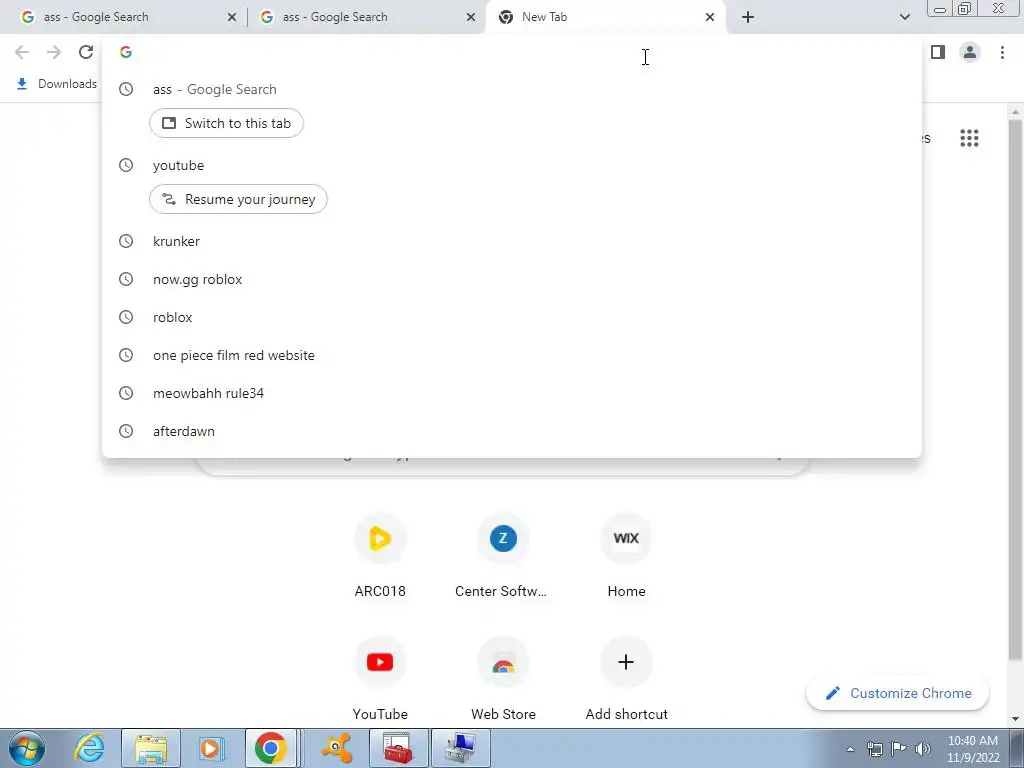
Task: Click the volume tray icon
Action: tap(923, 749)
